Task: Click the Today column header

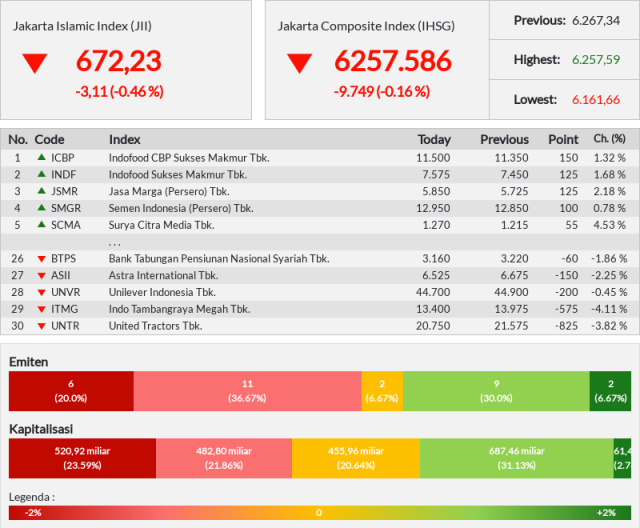Action: click(x=434, y=140)
